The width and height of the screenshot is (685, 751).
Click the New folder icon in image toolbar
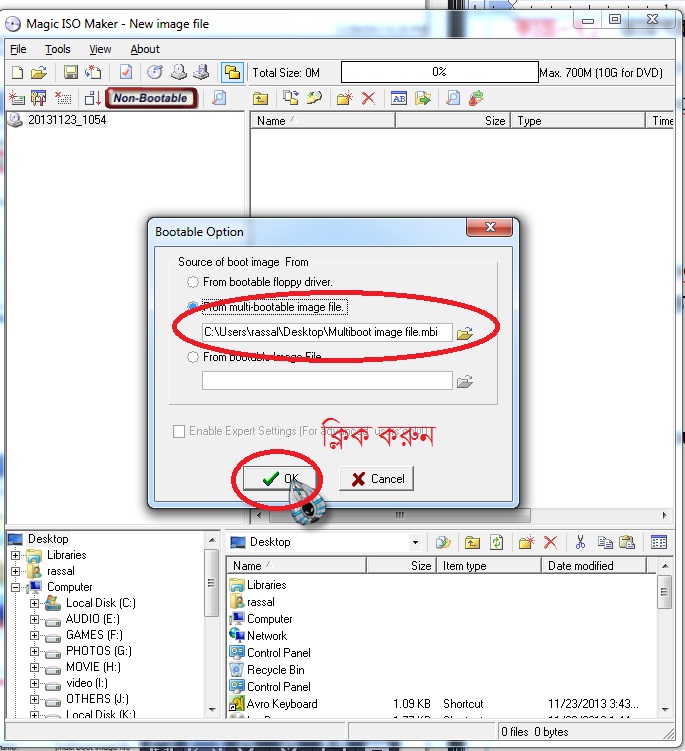pyautogui.click(x=344, y=98)
